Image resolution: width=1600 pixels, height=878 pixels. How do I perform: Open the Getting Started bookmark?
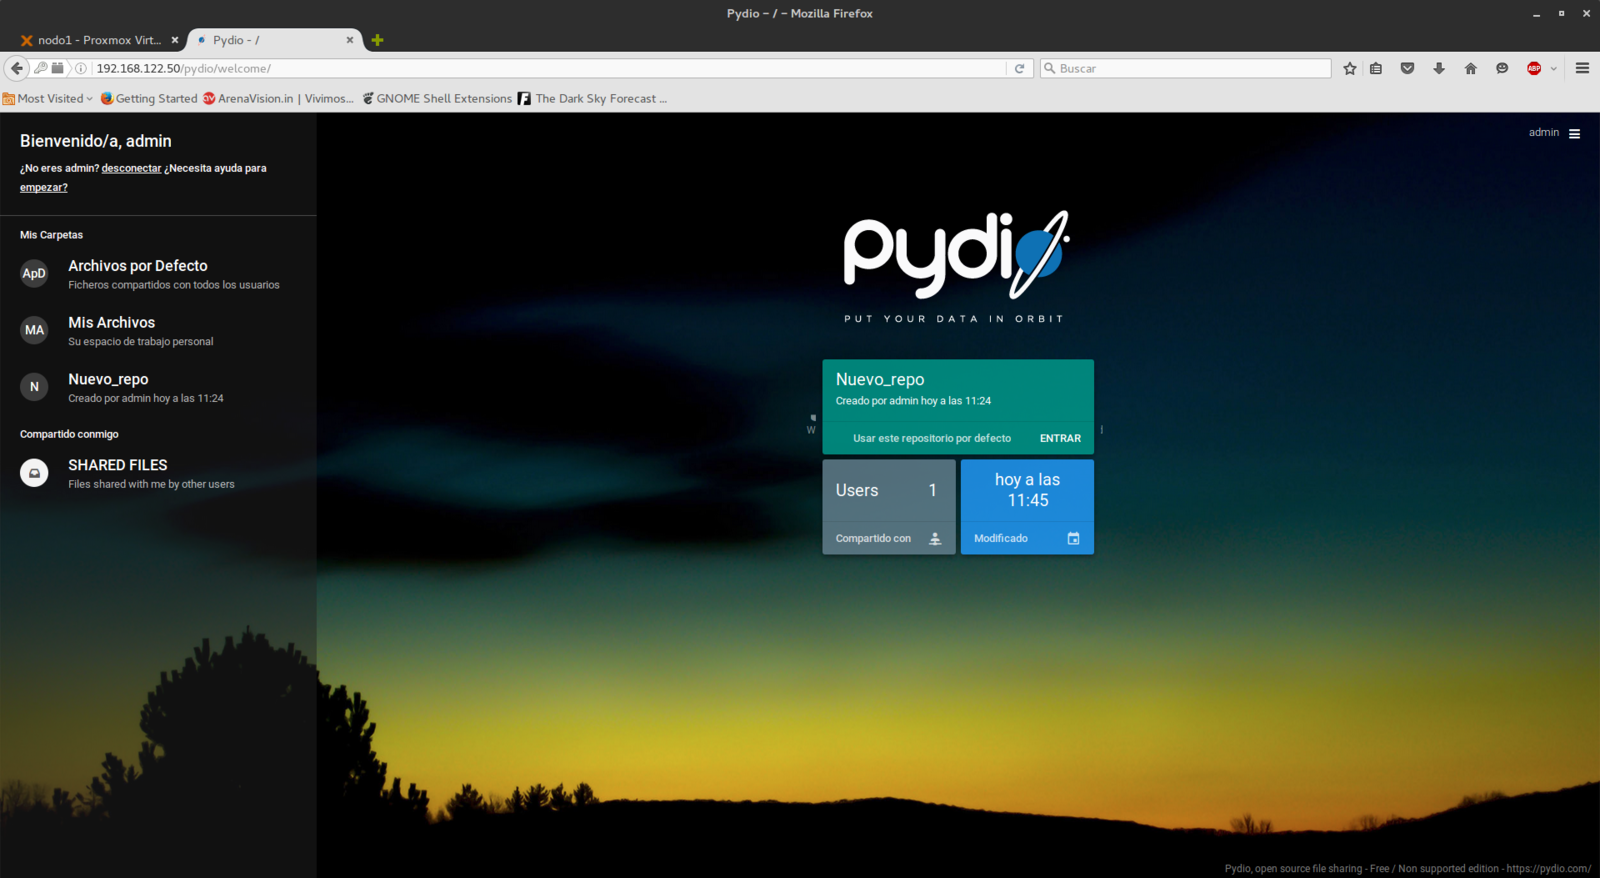pos(149,98)
